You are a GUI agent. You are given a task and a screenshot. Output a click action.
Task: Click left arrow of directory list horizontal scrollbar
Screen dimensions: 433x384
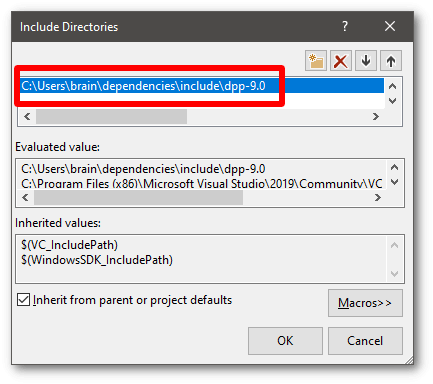pyautogui.click(x=27, y=116)
